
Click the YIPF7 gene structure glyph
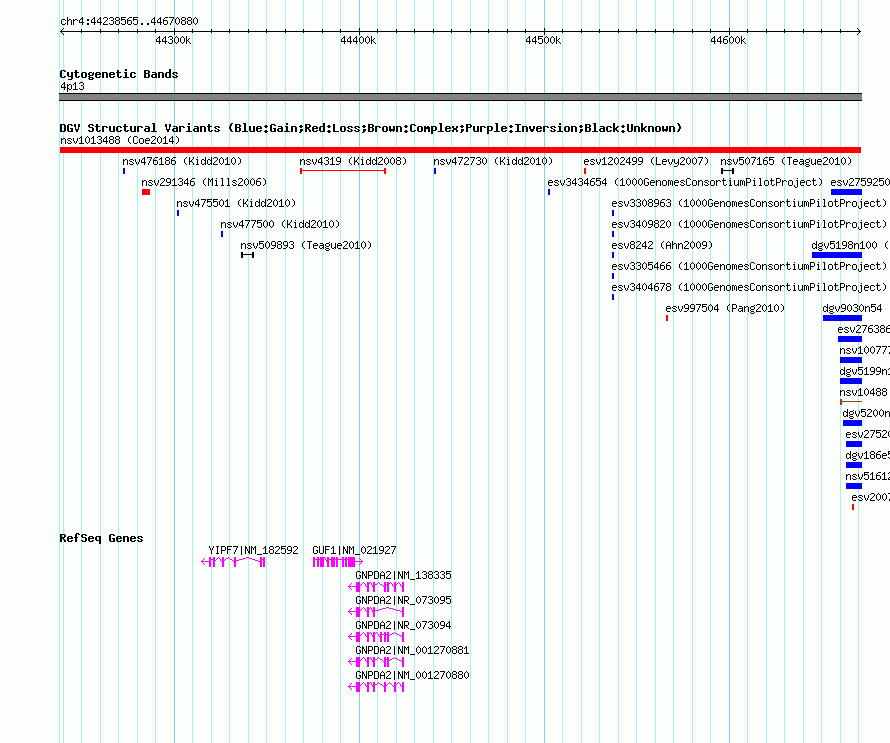point(233,562)
